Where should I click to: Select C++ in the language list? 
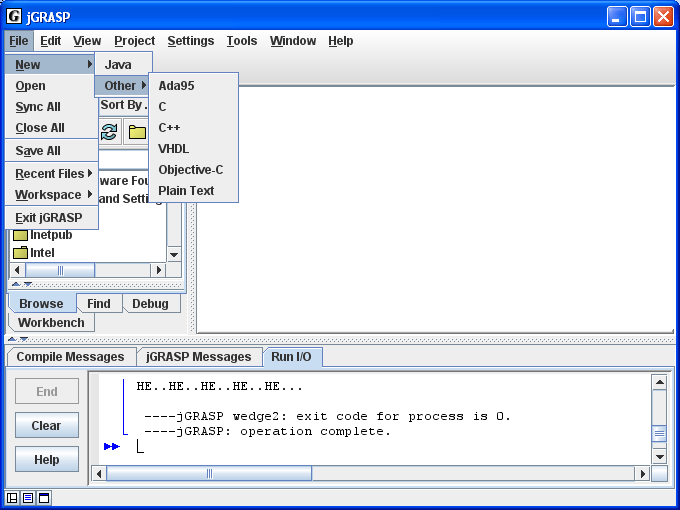tap(193, 128)
